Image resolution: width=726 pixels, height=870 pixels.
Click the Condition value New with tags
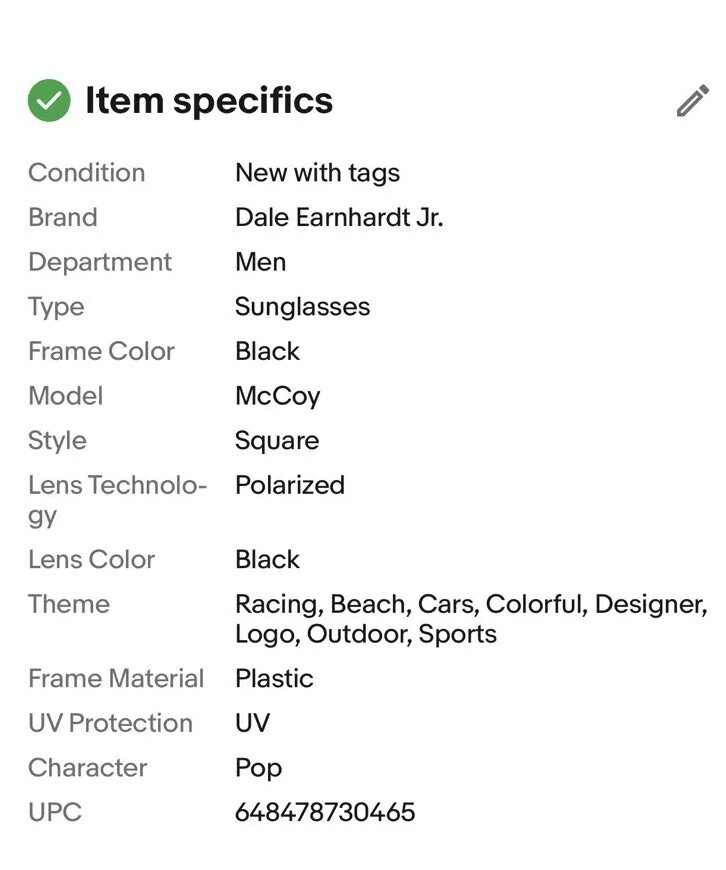pos(317,173)
